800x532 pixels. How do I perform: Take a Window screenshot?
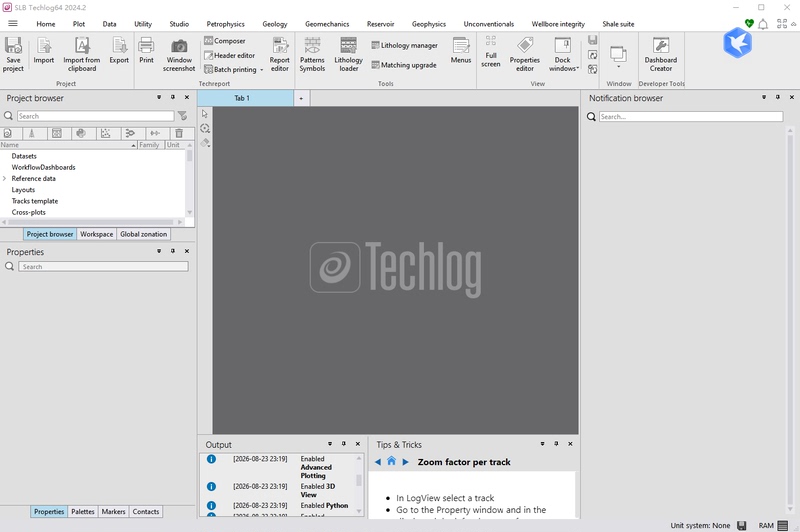(179, 54)
